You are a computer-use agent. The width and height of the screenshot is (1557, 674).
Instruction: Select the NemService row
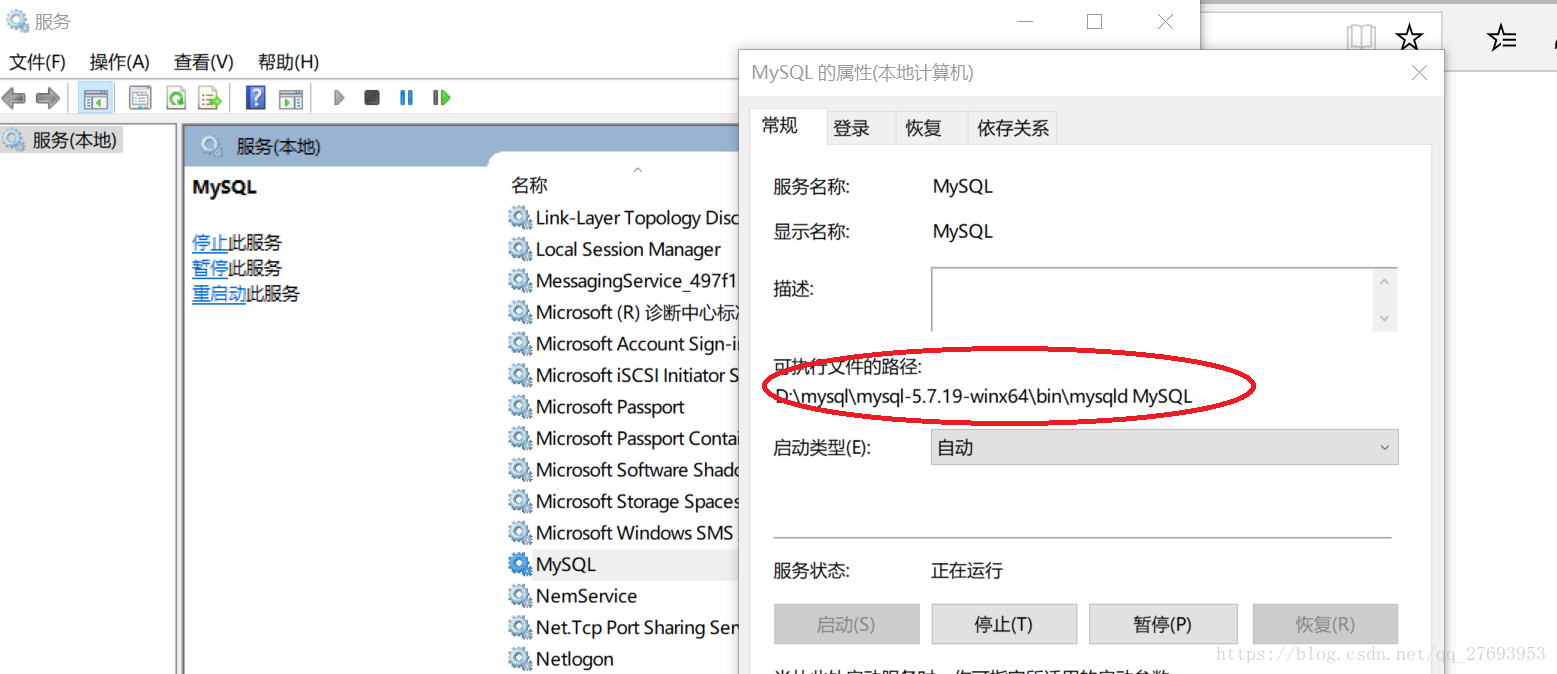click(622, 595)
